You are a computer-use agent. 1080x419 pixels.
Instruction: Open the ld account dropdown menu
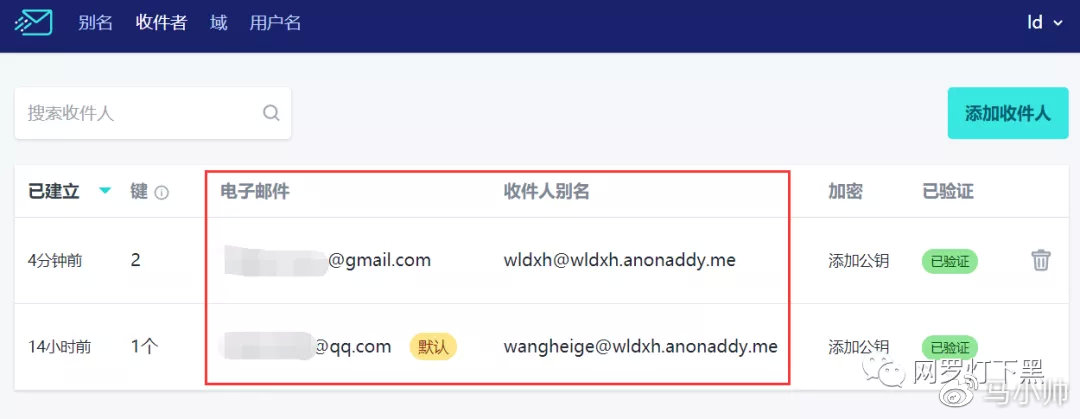pos(1045,22)
